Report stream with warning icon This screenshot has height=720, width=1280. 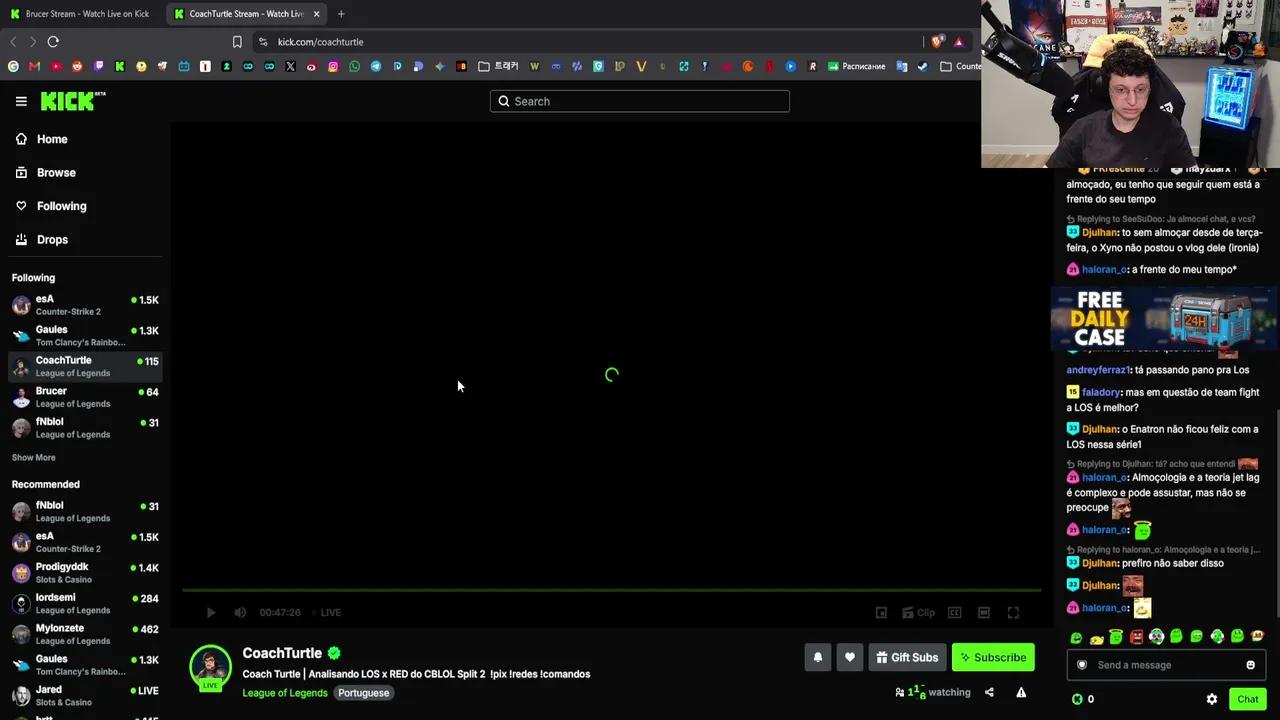[1021, 692]
